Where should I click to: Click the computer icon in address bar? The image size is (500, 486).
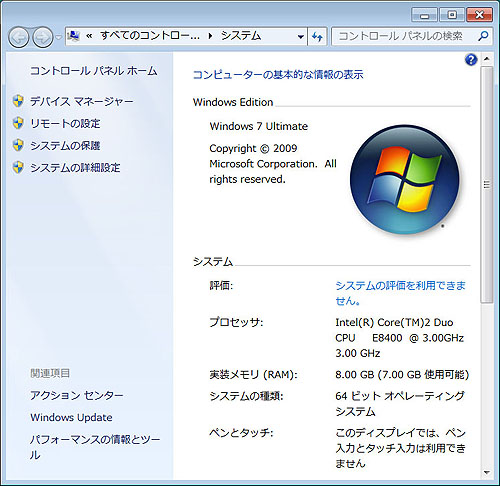(74, 36)
